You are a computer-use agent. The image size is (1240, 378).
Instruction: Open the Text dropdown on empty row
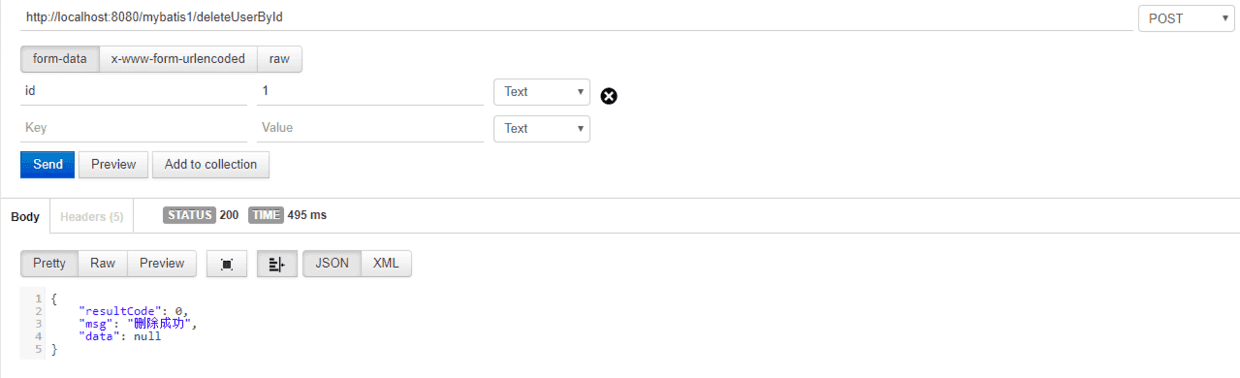[541, 128]
